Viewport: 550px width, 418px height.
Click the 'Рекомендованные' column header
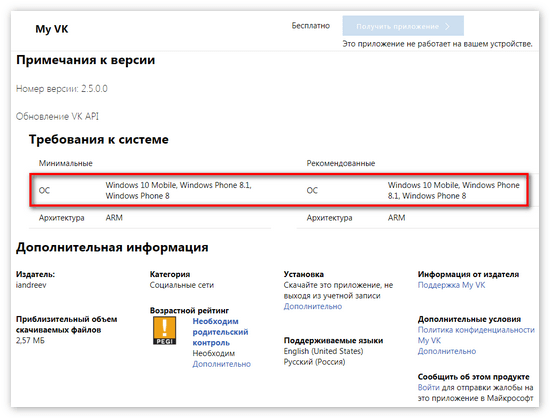pos(341,163)
